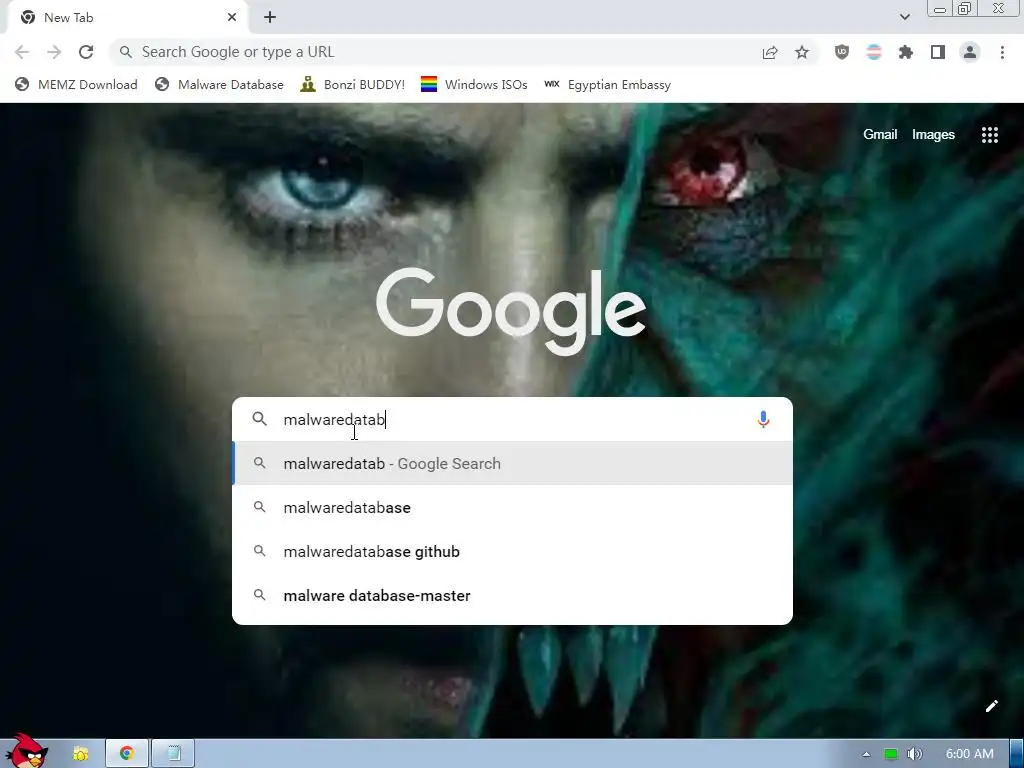
Task: Open the uBlock Origin shield extension
Action: 842,52
